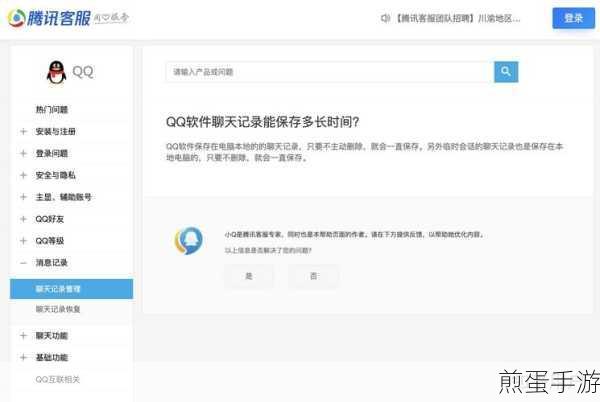Click the QQ软件聊天记录能保存多长时间 heading
This screenshot has width=600, height=402.
pyautogui.click(x=262, y=122)
